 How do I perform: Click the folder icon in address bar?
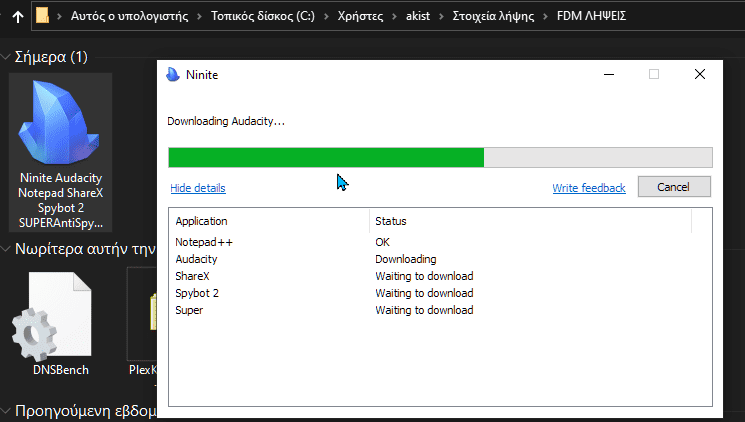coord(42,16)
